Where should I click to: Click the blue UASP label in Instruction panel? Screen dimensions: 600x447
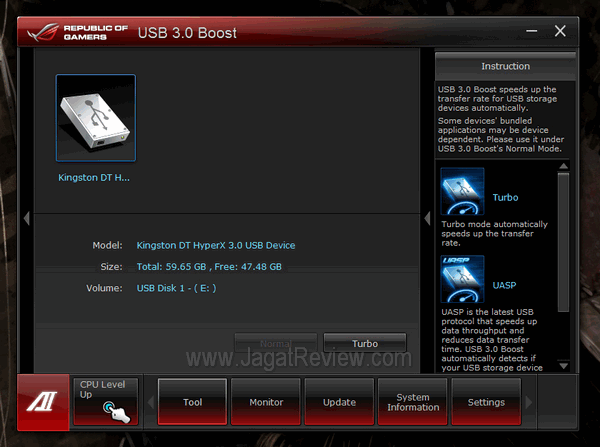(504, 285)
